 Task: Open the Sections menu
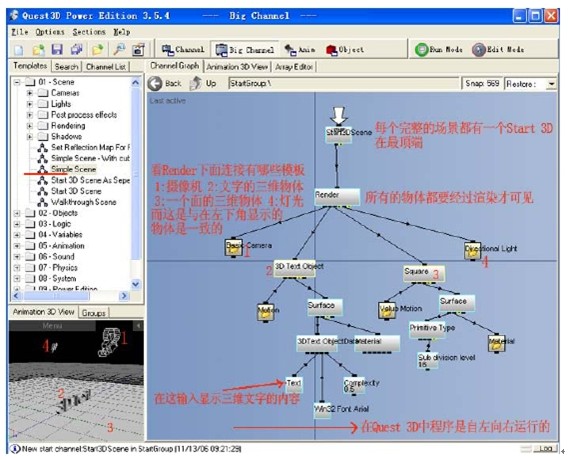click(x=89, y=32)
